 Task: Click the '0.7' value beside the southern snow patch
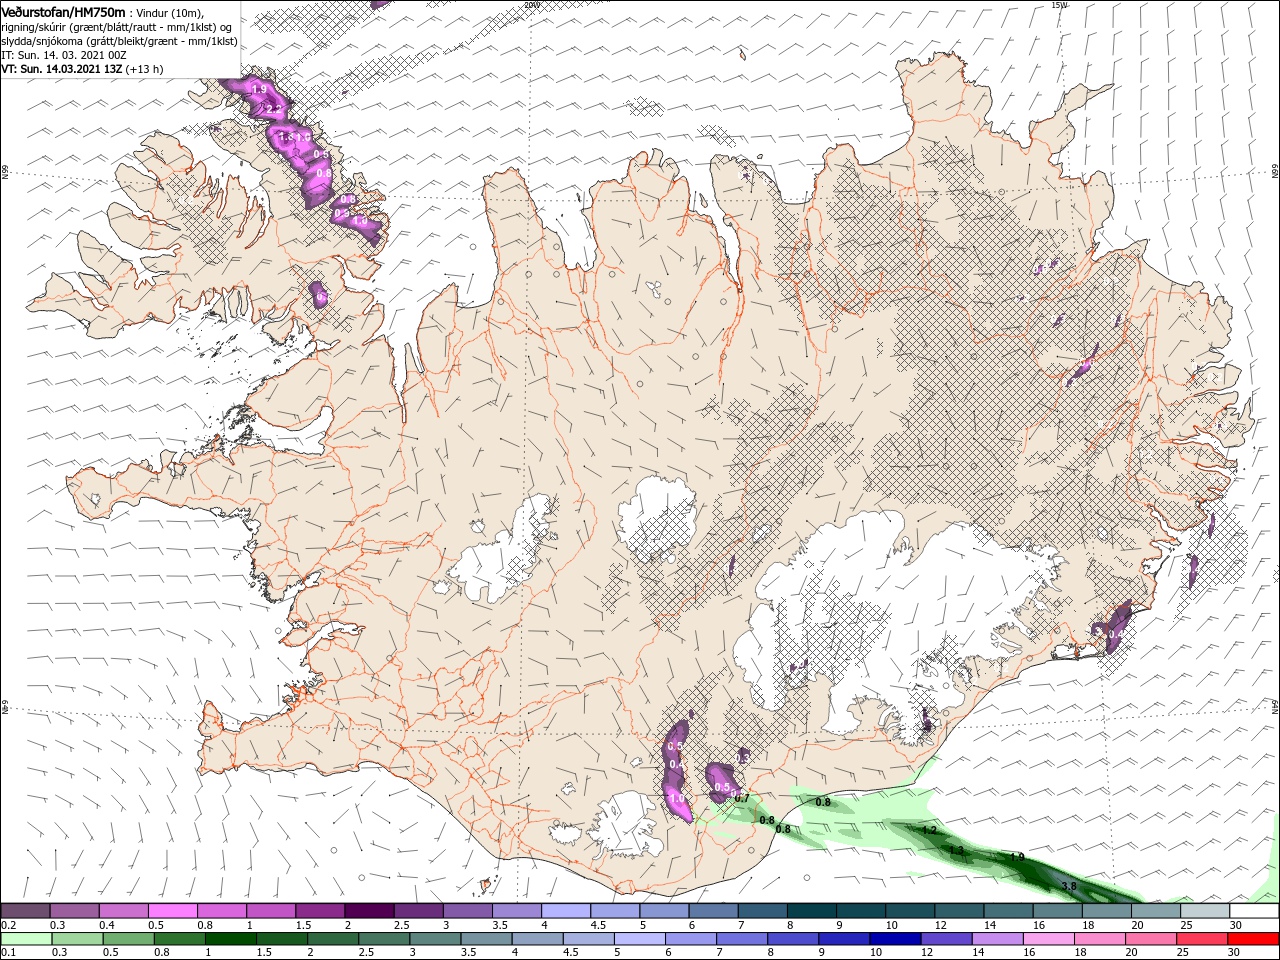click(x=741, y=798)
